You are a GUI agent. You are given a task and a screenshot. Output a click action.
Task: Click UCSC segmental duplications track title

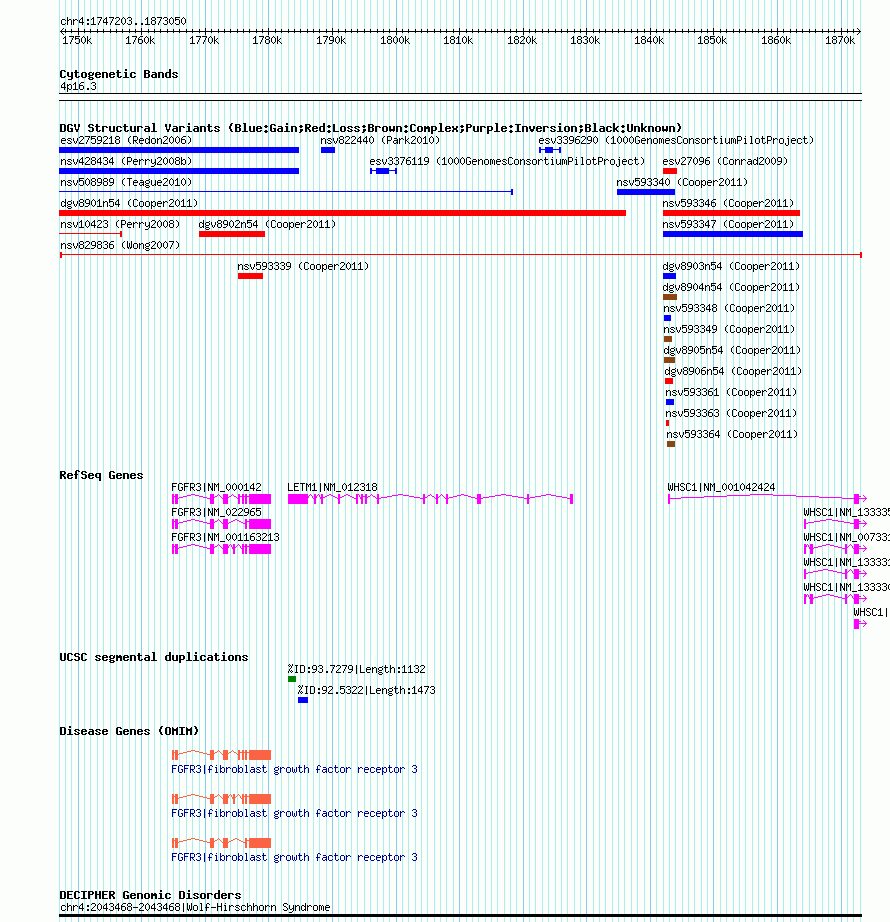click(x=153, y=657)
